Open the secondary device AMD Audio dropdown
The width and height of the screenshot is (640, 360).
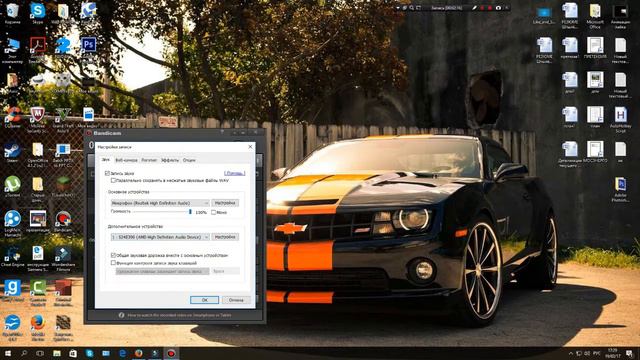160,237
